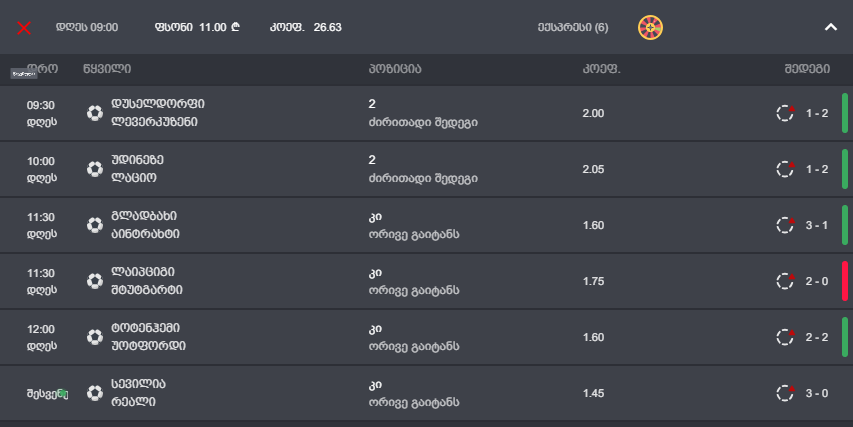The width and height of the screenshot is (853, 427).
Task: Click the stats circle icon beside 1 - 2 დუსელდორფი result
Action: click(785, 113)
